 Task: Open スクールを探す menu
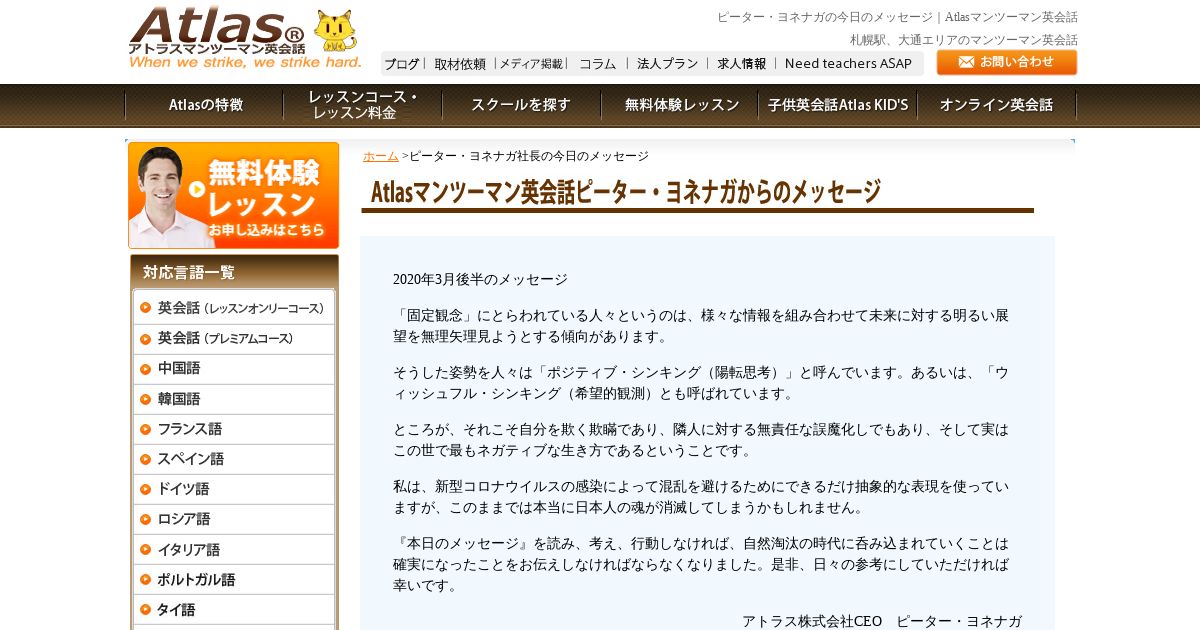(521, 105)
